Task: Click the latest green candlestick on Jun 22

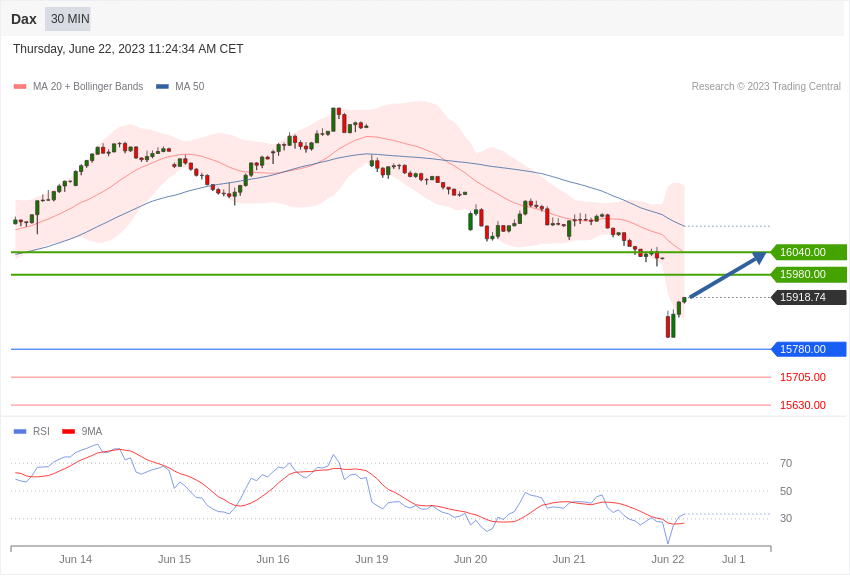Action: click(x=684, y=299)
